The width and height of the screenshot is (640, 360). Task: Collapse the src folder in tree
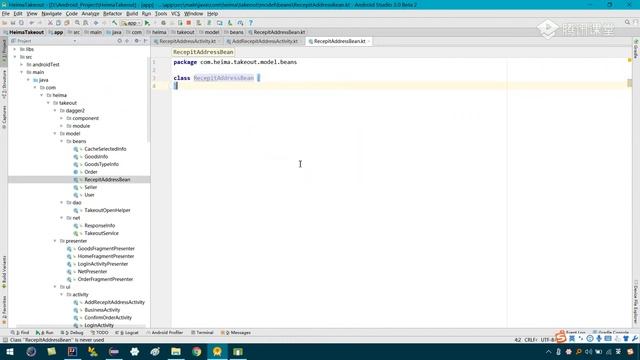(x=15, y=57)
